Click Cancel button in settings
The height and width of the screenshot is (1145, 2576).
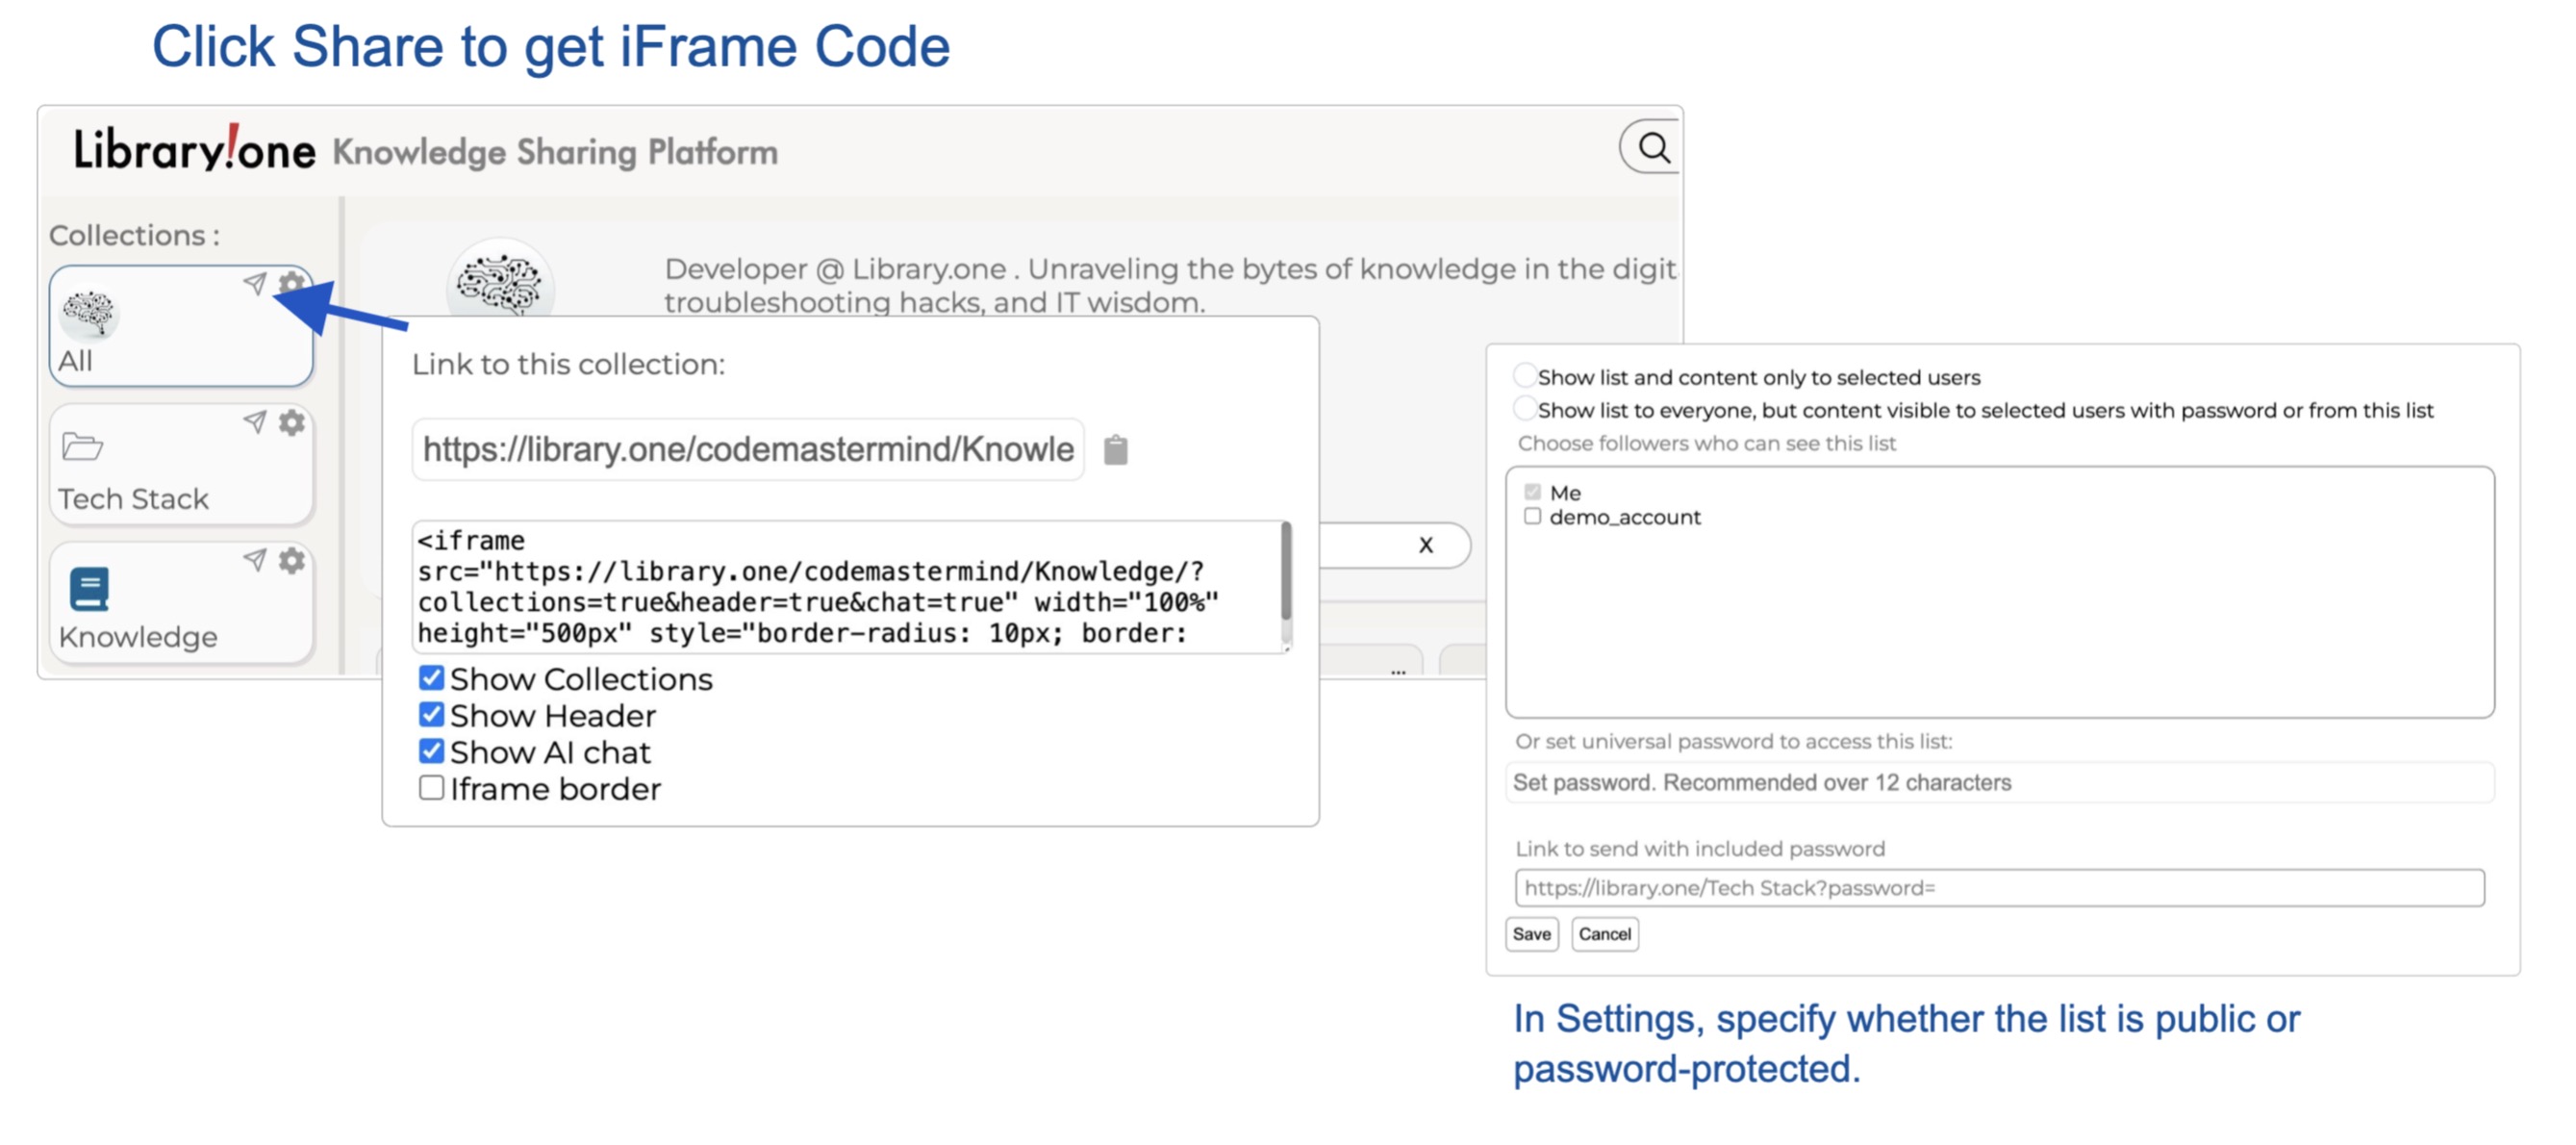coord(1604,934)
